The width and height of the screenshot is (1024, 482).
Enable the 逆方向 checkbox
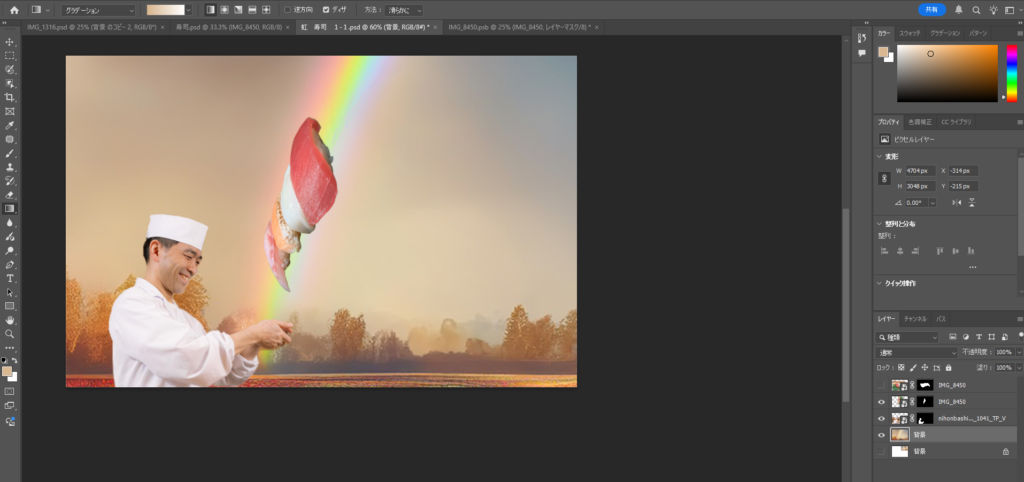tap(287, 10)
